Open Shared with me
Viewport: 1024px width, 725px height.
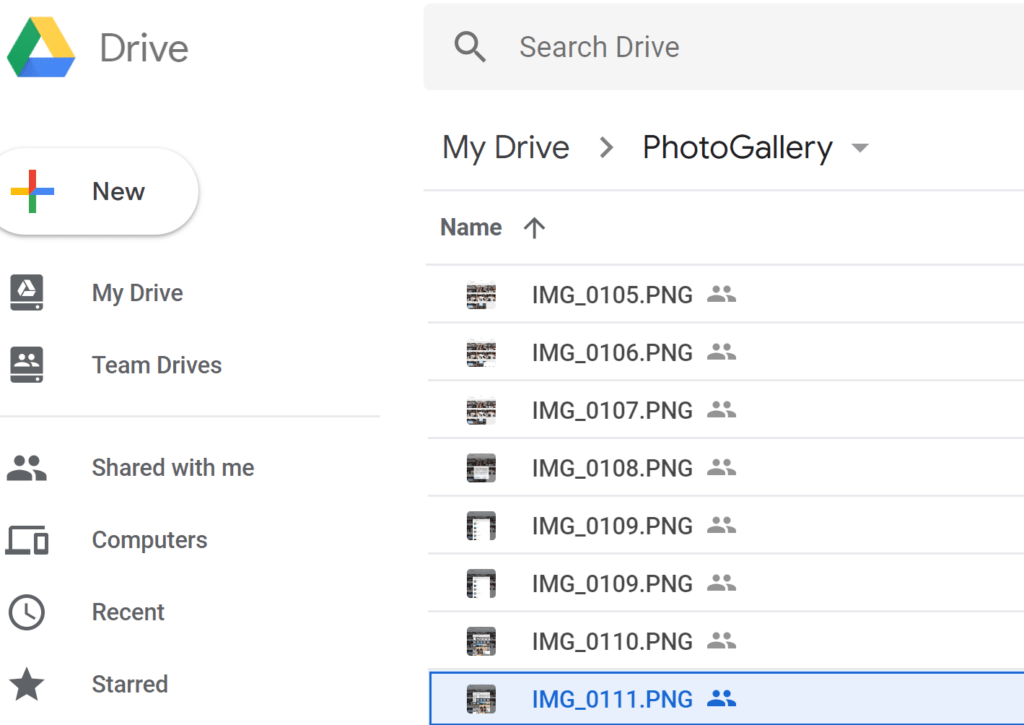click(x=173, y=468)
